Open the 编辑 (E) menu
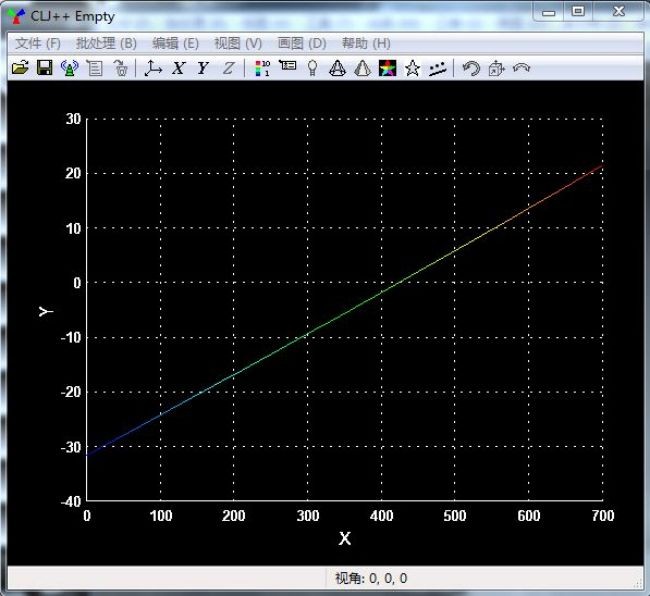The height and width of the screenshot is (596, 650). click(x=175, y=43)
